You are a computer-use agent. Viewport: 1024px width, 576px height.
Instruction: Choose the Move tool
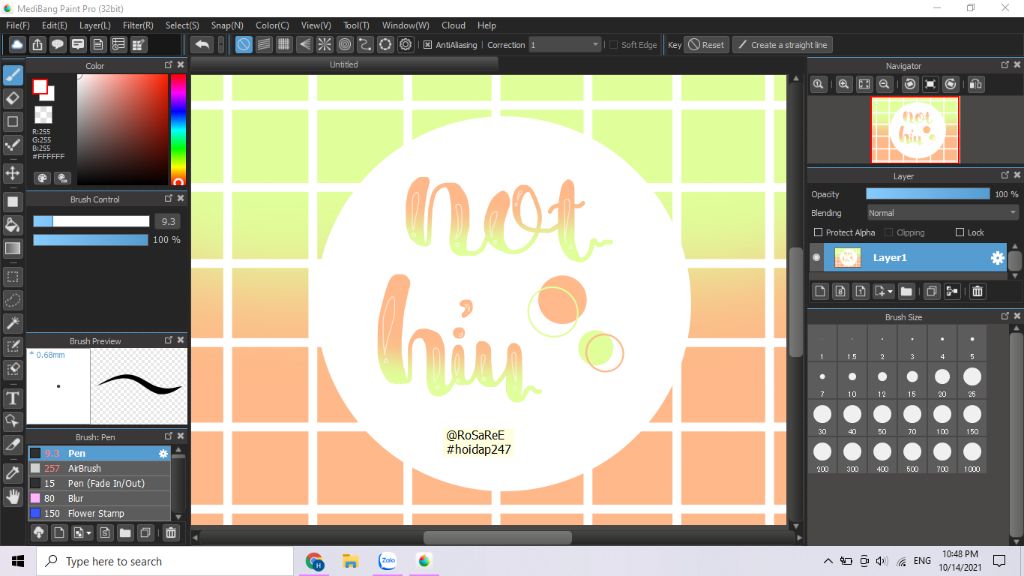click(13, 173)
